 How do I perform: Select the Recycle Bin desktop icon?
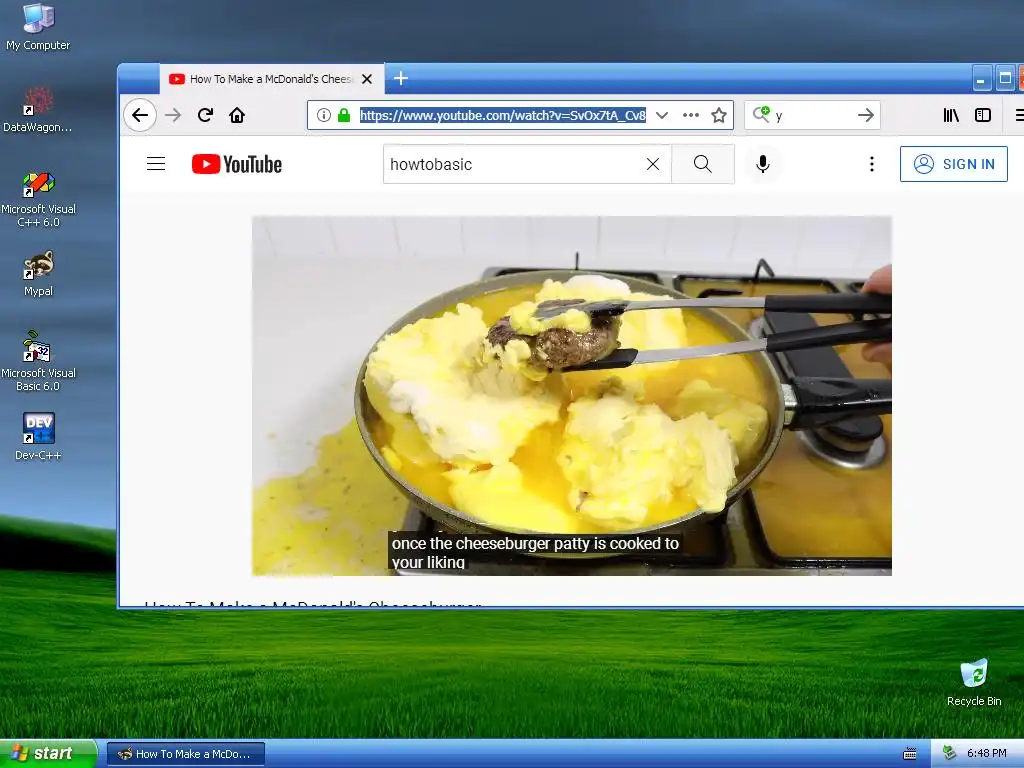click(974, 683)
